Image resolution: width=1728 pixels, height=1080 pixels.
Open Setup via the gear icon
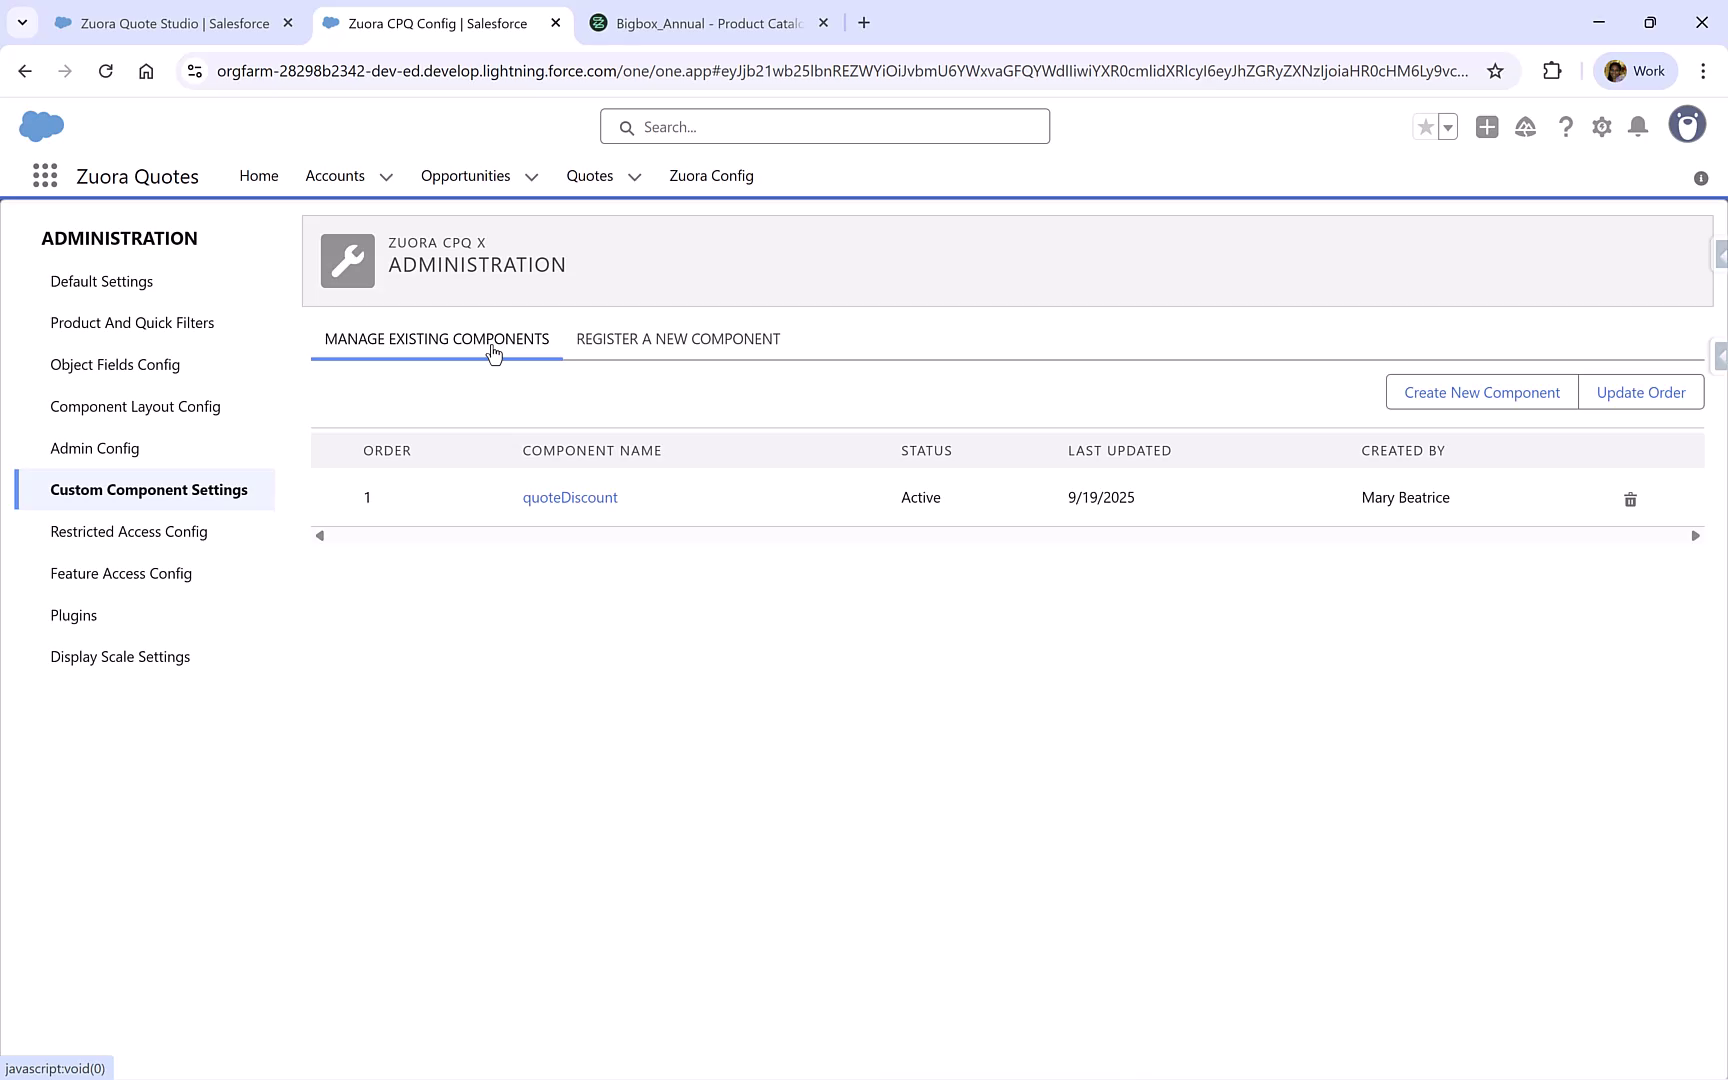coord(1601,127)
